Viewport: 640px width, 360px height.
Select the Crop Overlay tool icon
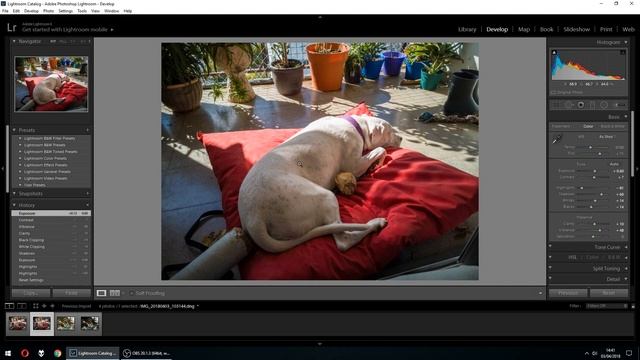[556, 105]
